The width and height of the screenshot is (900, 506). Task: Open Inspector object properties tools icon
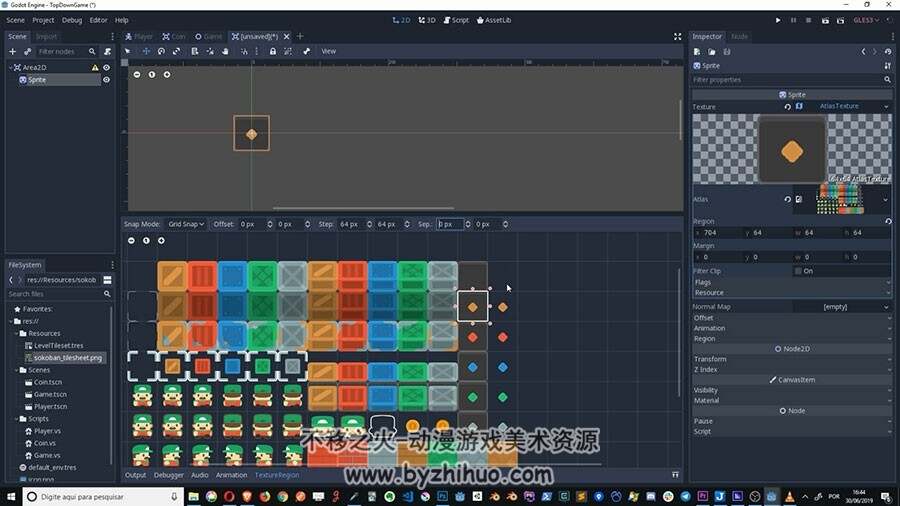(x=887, y=66)
